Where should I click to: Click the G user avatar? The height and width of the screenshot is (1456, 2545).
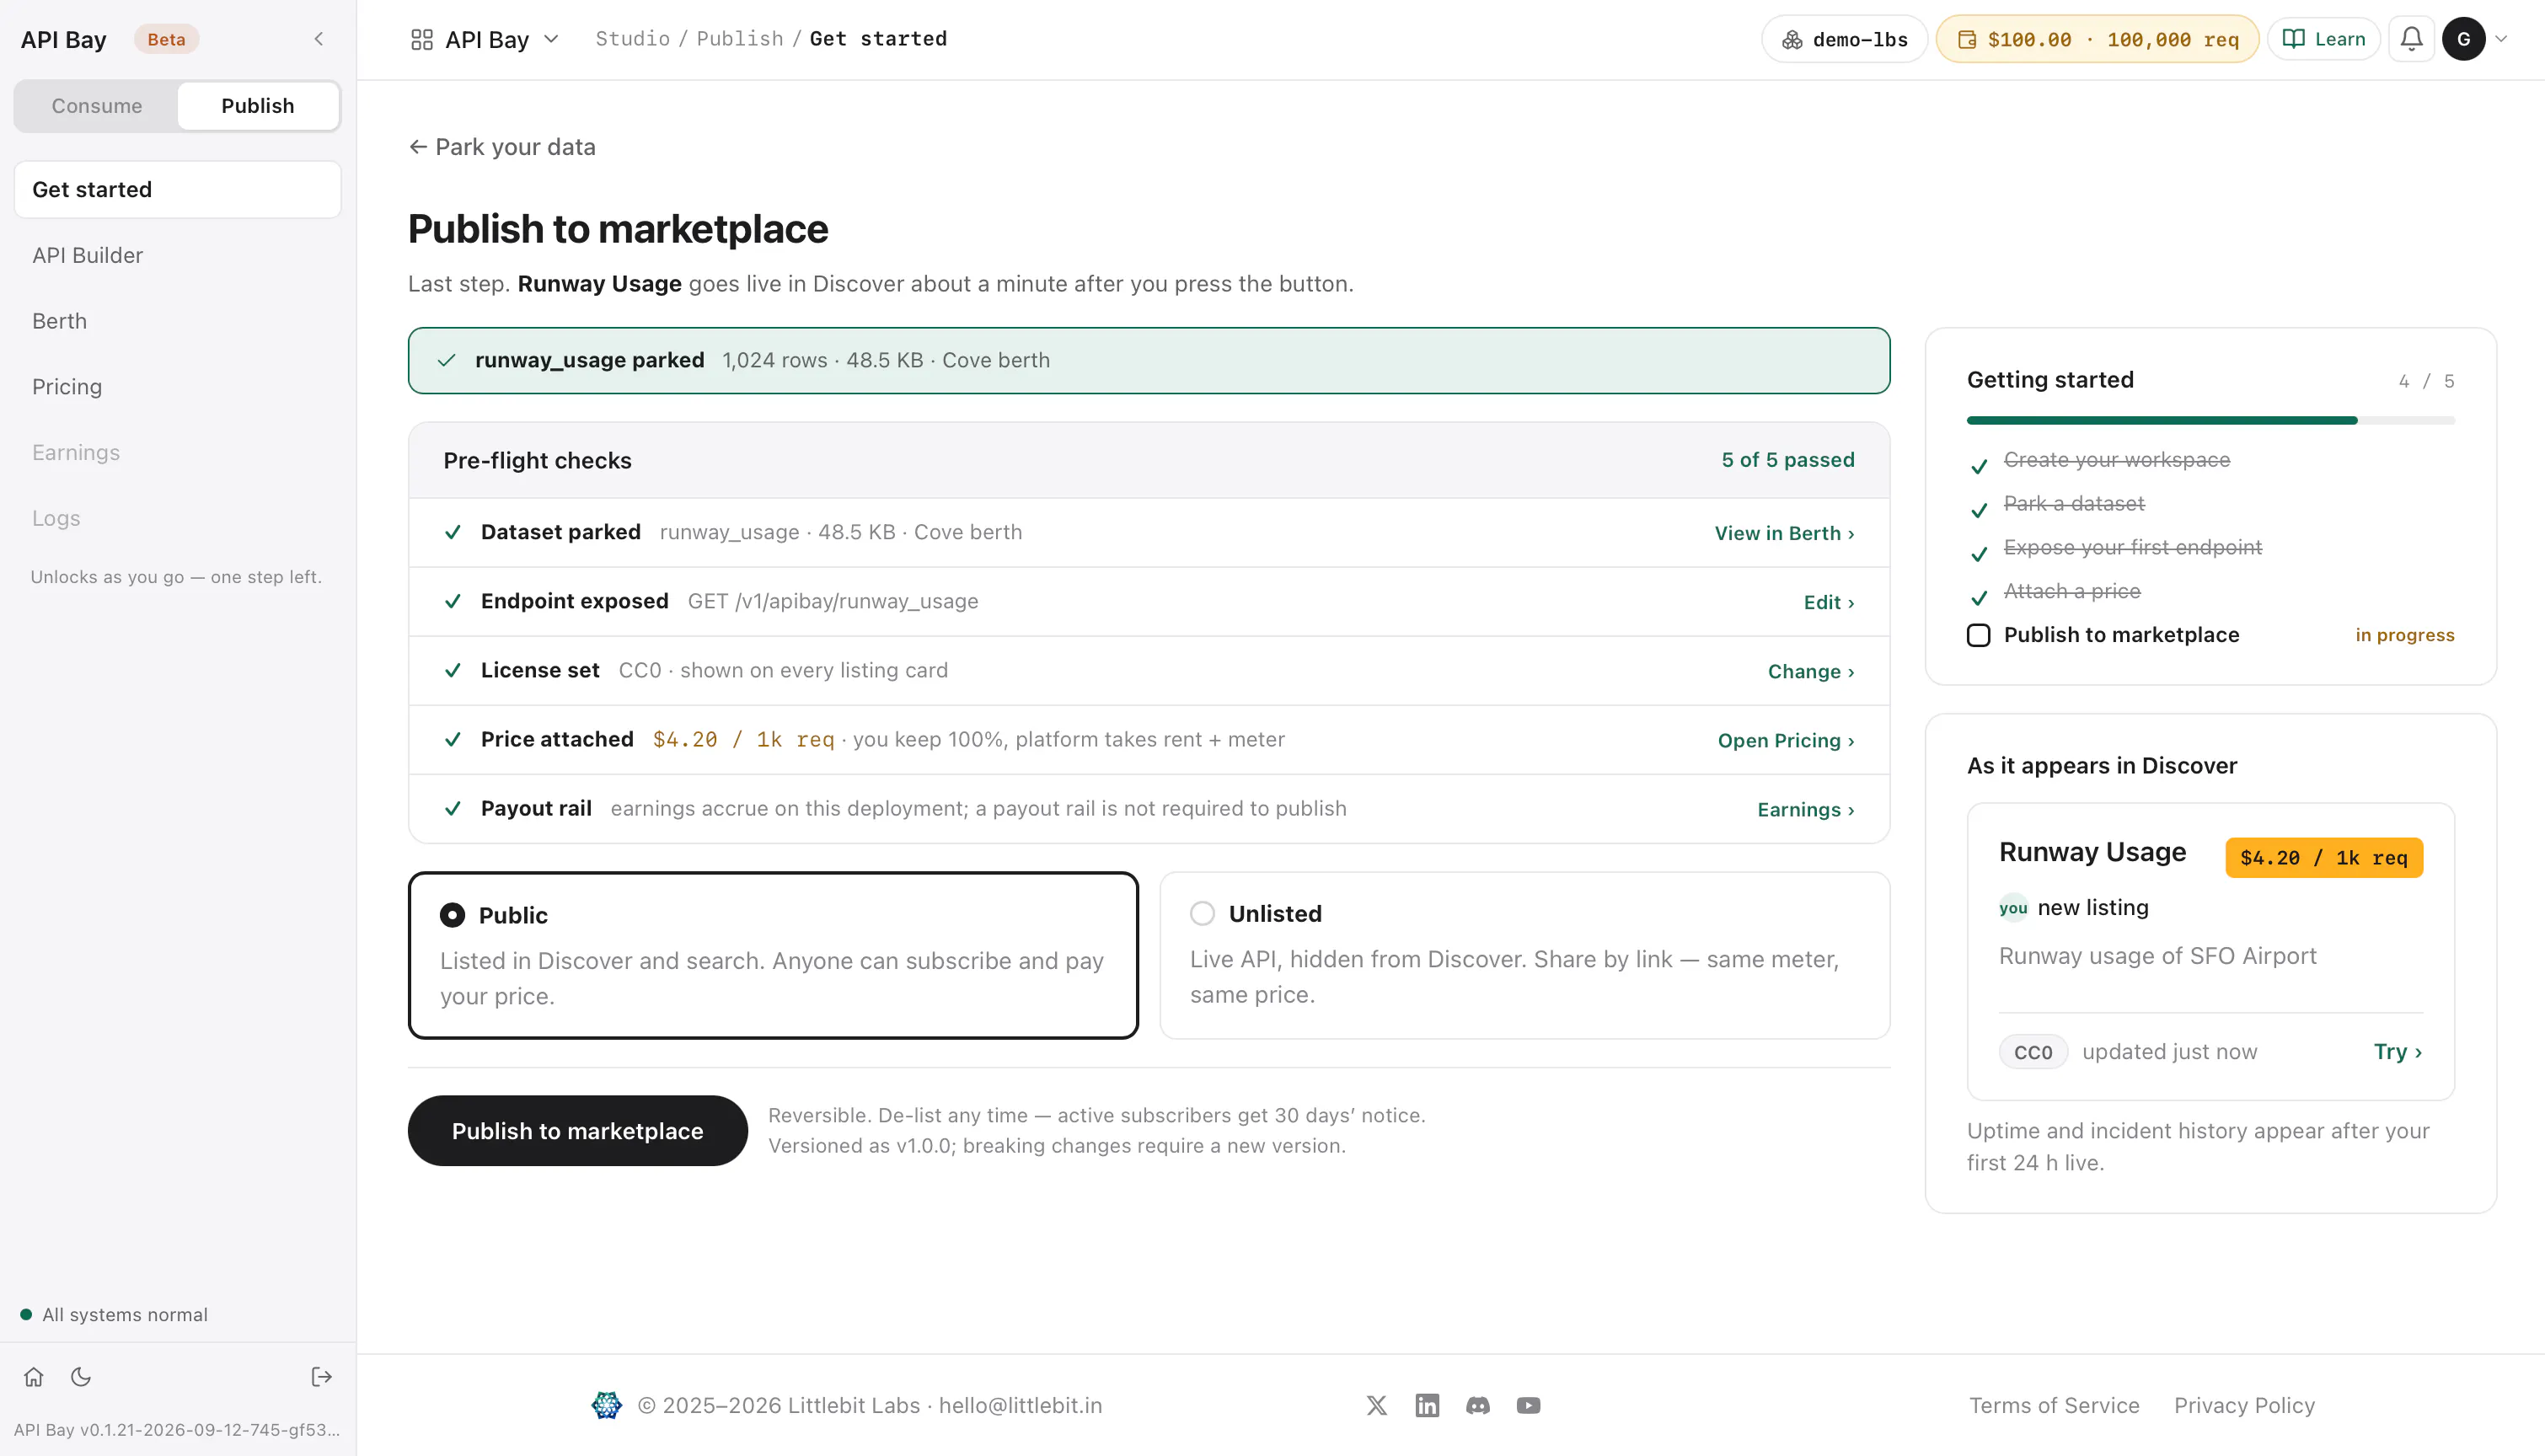[x=2463, y=39]
